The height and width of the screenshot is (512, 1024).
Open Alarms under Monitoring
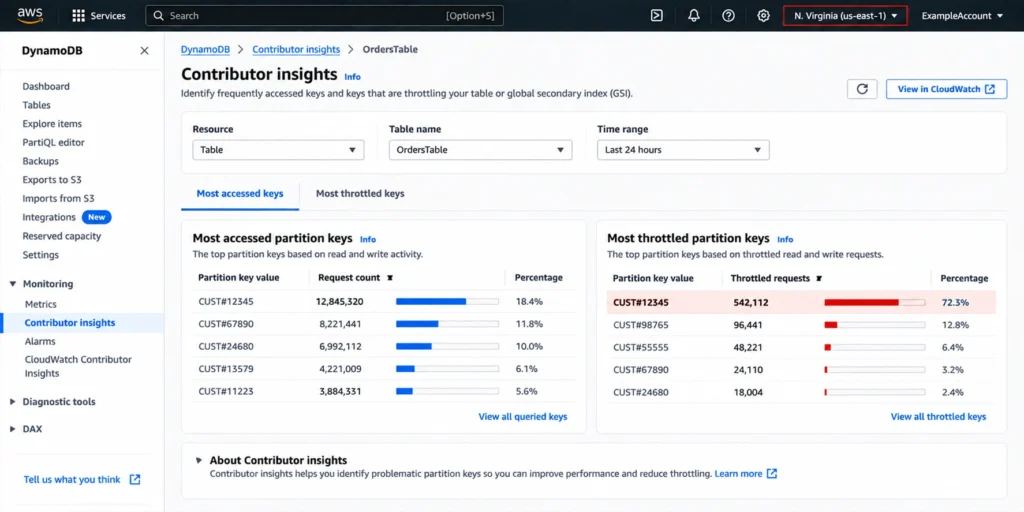pos(40,342)
